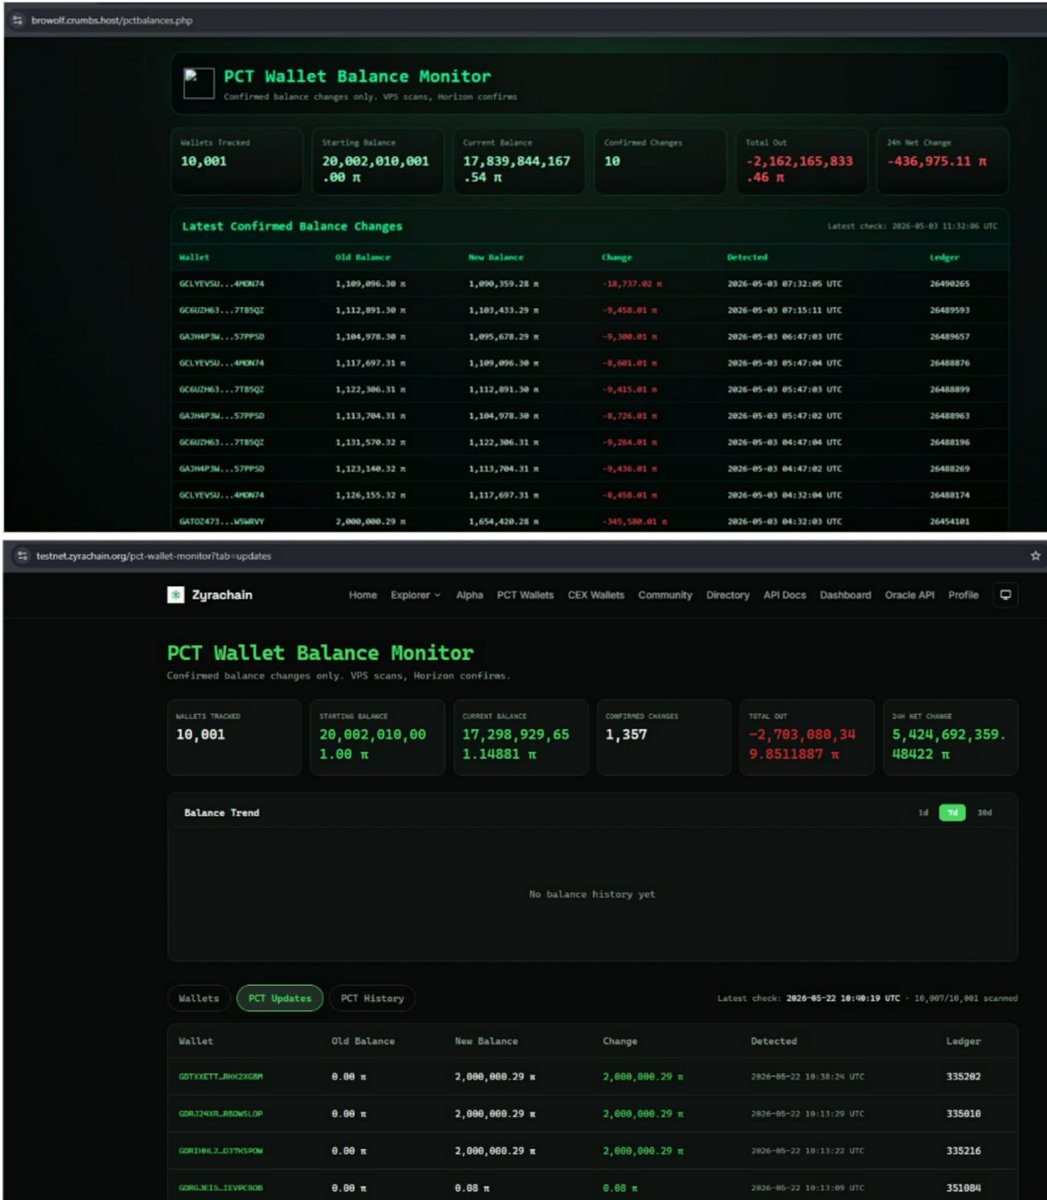Image resolution: width=1047 pixels, height=1200 pixels.
Task: Open the Home nav link
Action: click(363, 595)
